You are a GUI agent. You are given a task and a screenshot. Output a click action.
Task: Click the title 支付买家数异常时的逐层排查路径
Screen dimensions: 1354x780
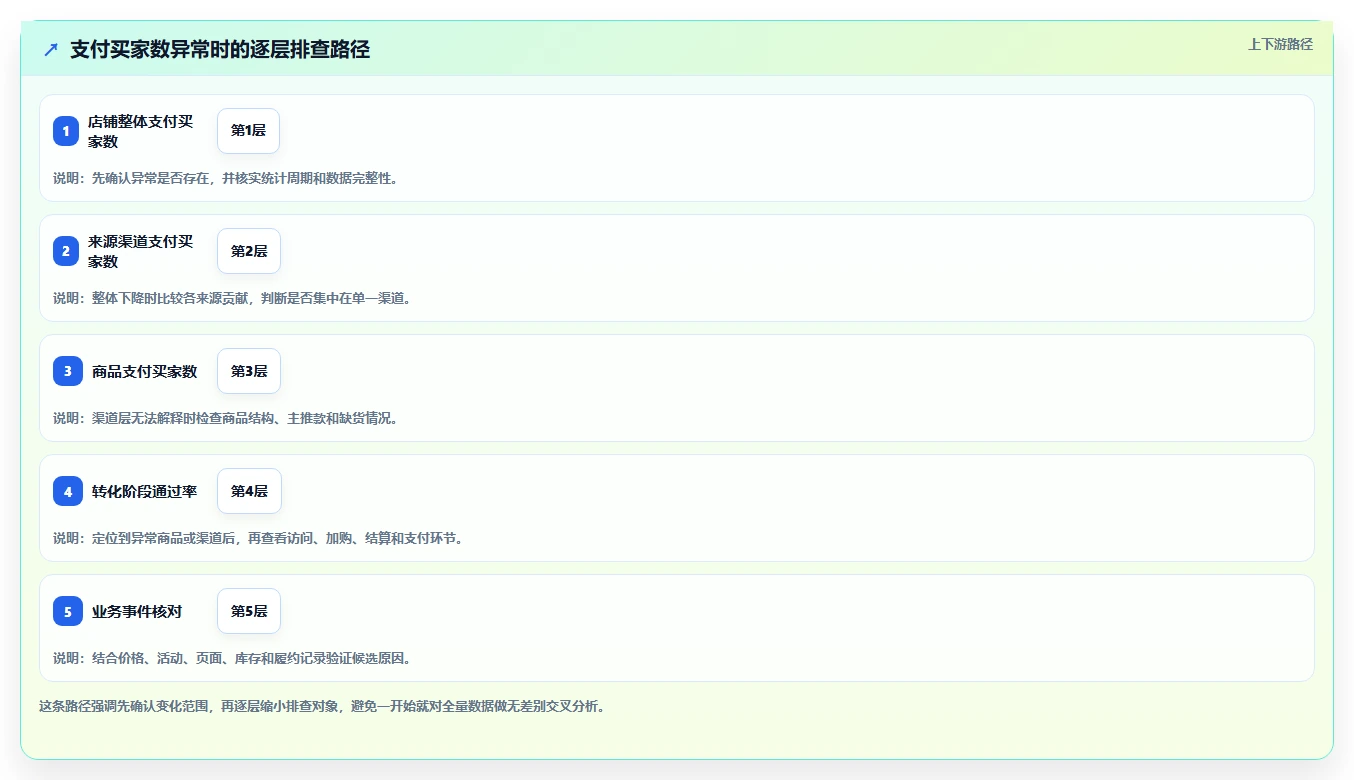click(220, 49)
